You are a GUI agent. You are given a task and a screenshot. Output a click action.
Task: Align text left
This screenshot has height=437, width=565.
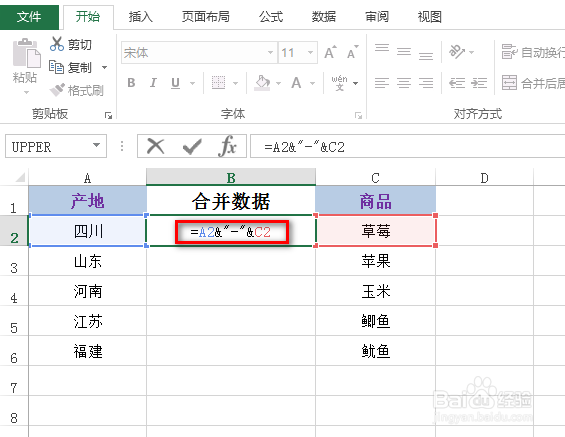click(x=382, y=83)
